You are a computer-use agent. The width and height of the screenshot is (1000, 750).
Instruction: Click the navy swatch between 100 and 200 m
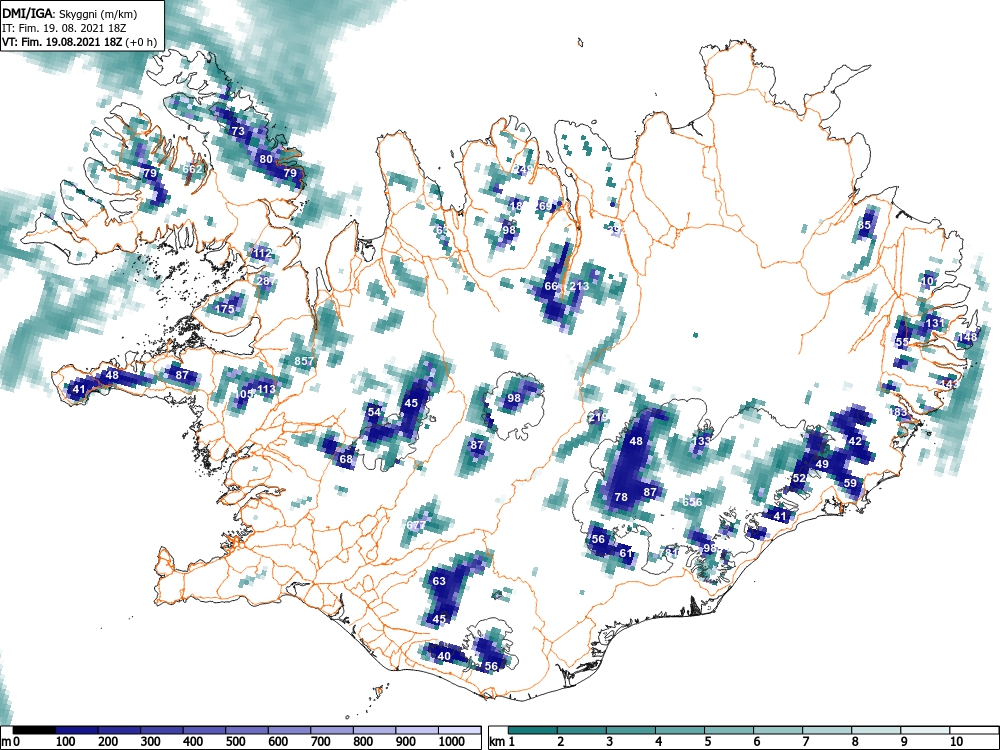pos(77,730)
